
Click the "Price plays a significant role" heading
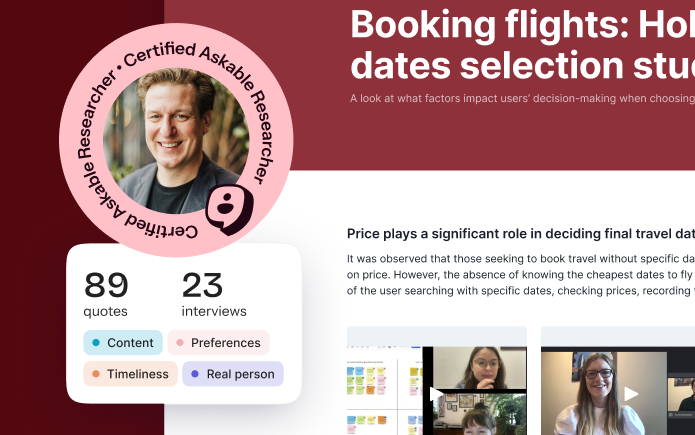coord(520,234)
